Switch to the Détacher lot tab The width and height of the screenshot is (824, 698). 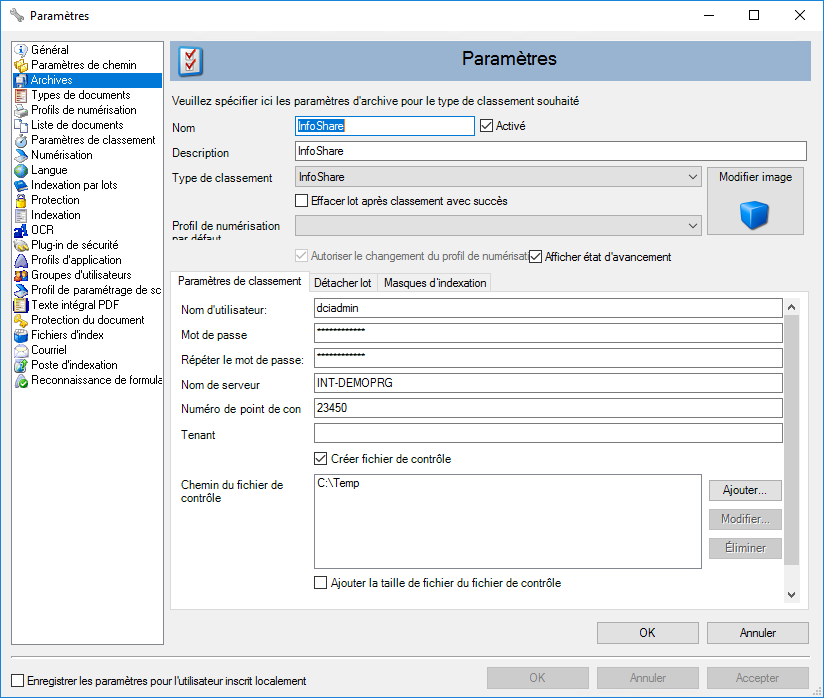344,283
